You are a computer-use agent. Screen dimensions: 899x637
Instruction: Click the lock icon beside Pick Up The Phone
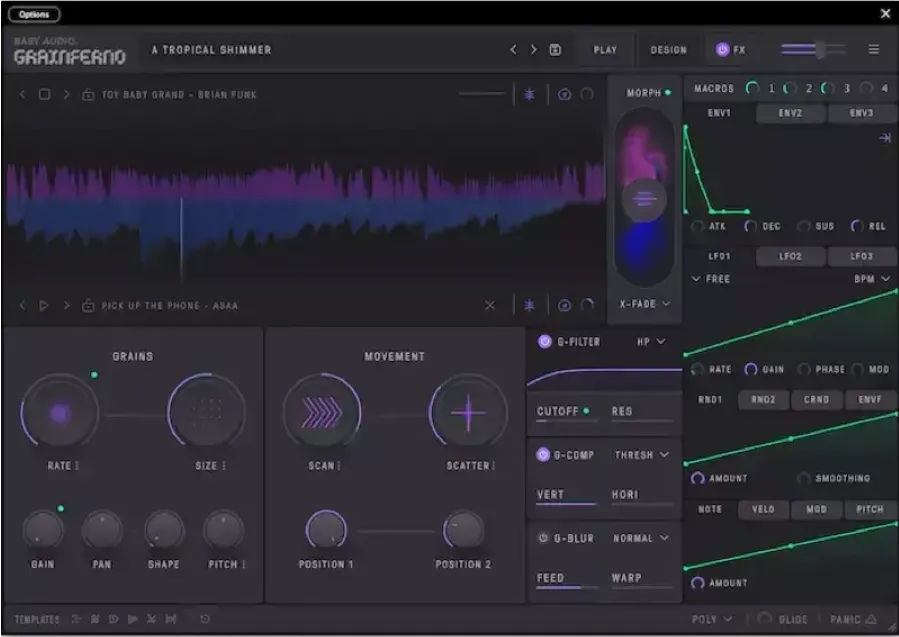(88, 306)
